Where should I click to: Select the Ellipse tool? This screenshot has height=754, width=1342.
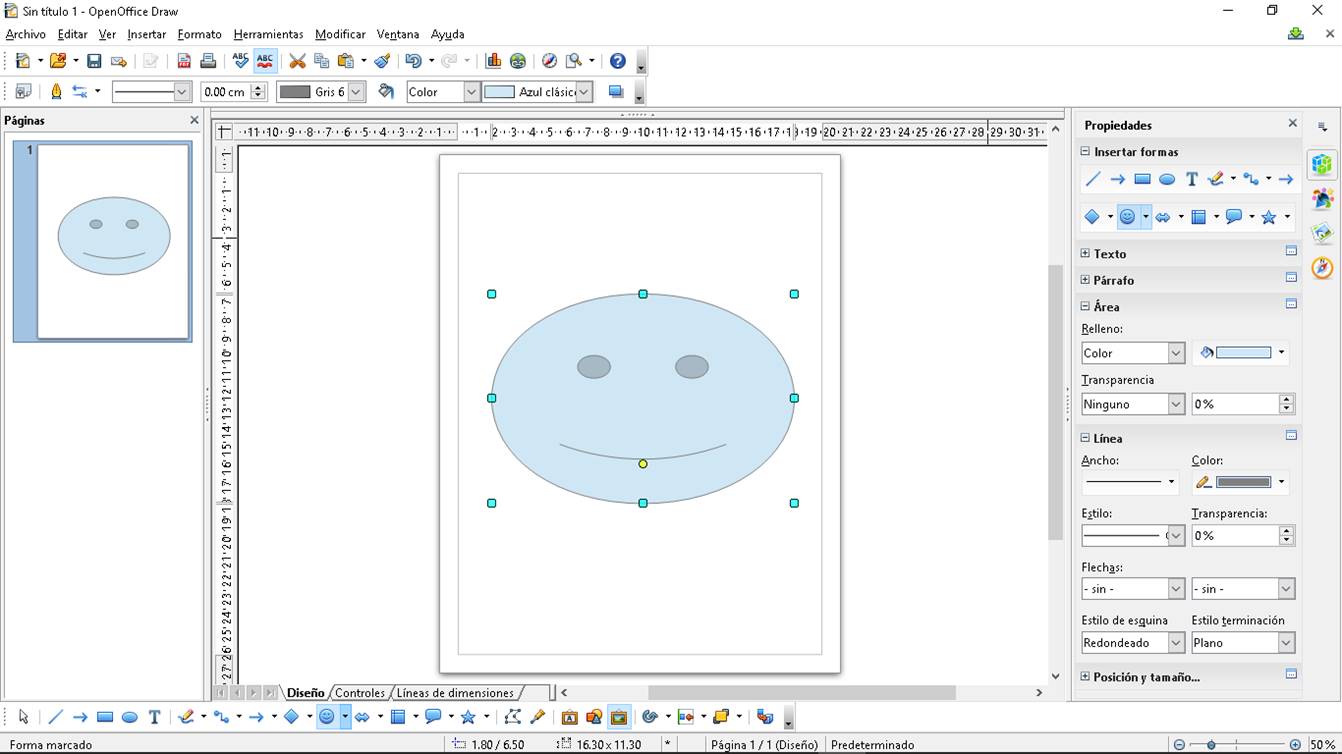coord(130,716)
